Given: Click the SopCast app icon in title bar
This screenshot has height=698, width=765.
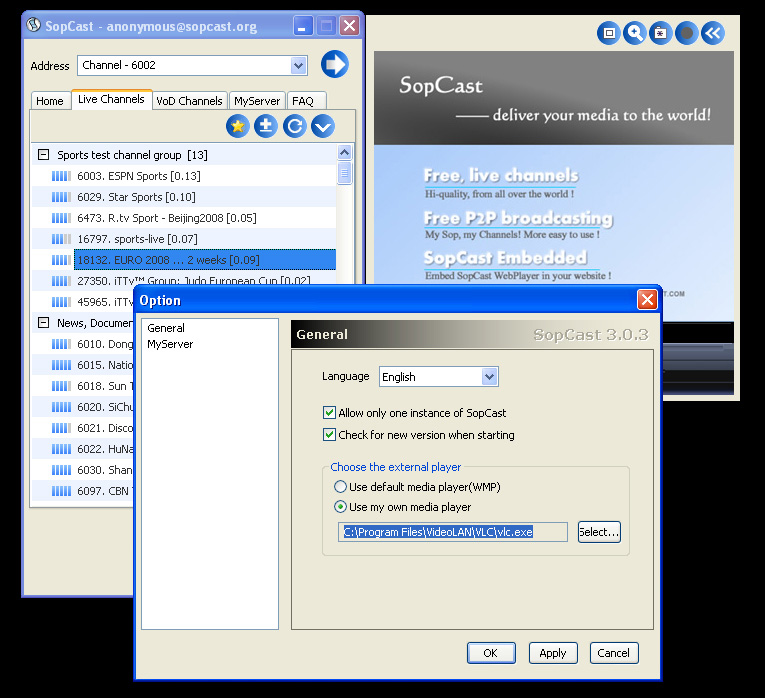Looking at the screenshot, I should 34,25.
